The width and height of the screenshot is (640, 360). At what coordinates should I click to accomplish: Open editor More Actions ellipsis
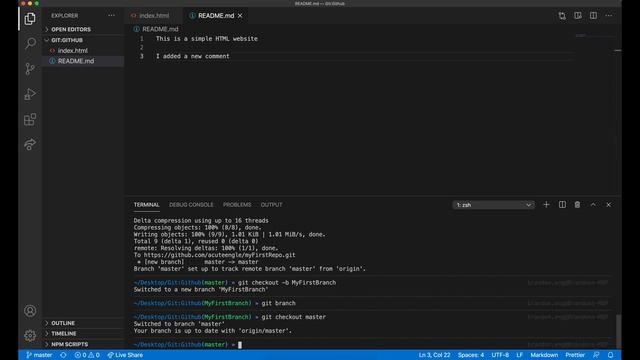609,16
